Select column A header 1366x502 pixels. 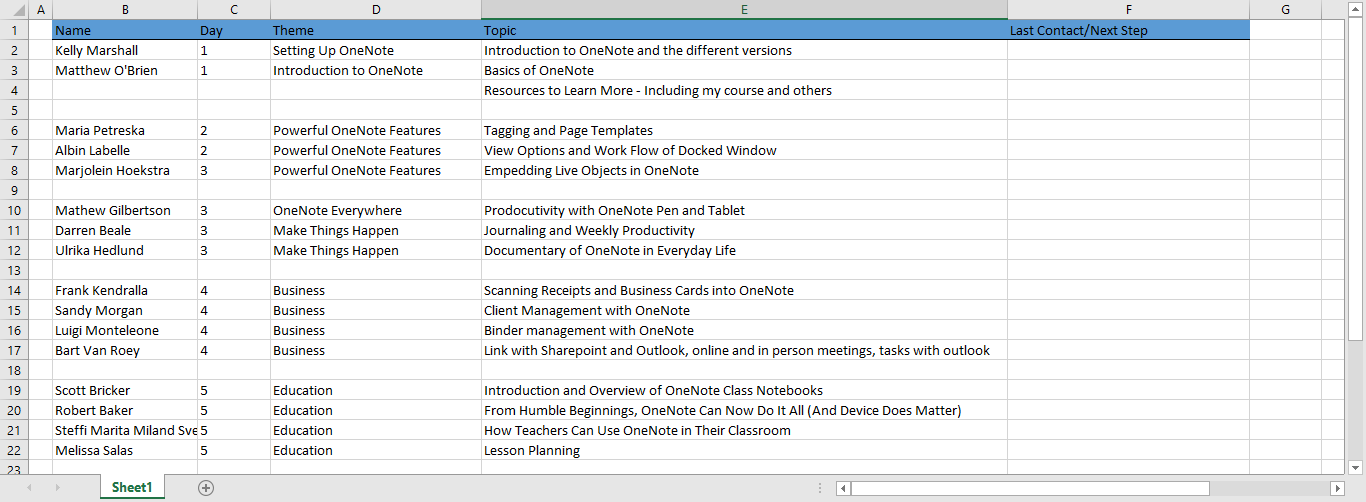point(41,10)
